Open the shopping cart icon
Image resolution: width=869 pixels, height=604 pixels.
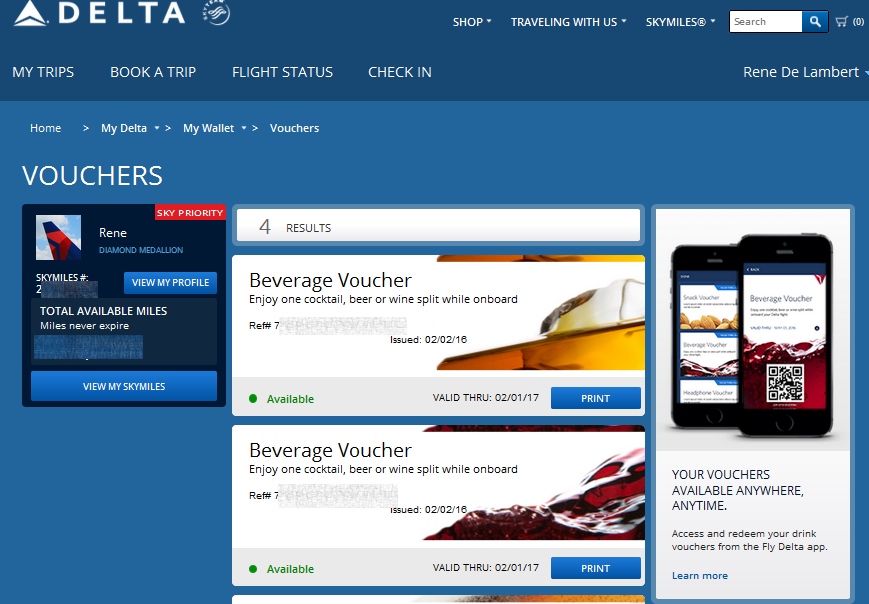pos(841,21)
